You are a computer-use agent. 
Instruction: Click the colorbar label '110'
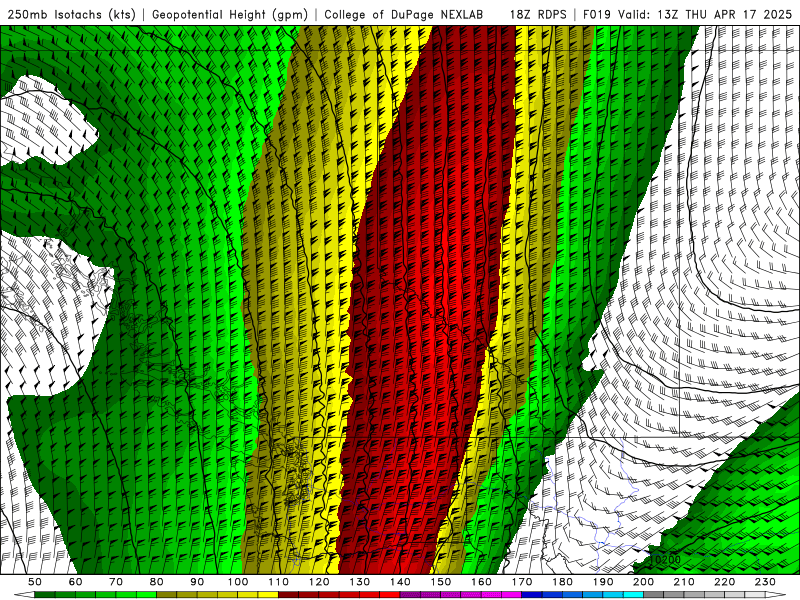[279, 582]
